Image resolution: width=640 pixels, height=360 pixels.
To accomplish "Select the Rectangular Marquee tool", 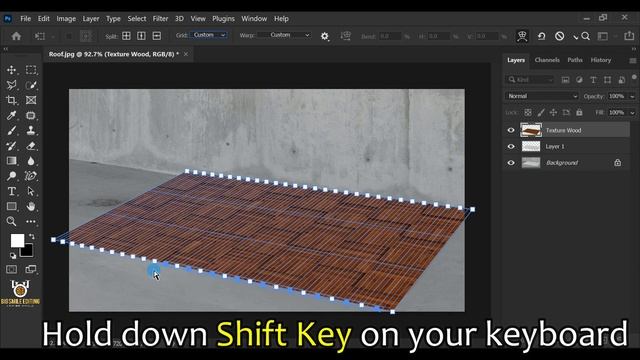I will tap(31, 70).
